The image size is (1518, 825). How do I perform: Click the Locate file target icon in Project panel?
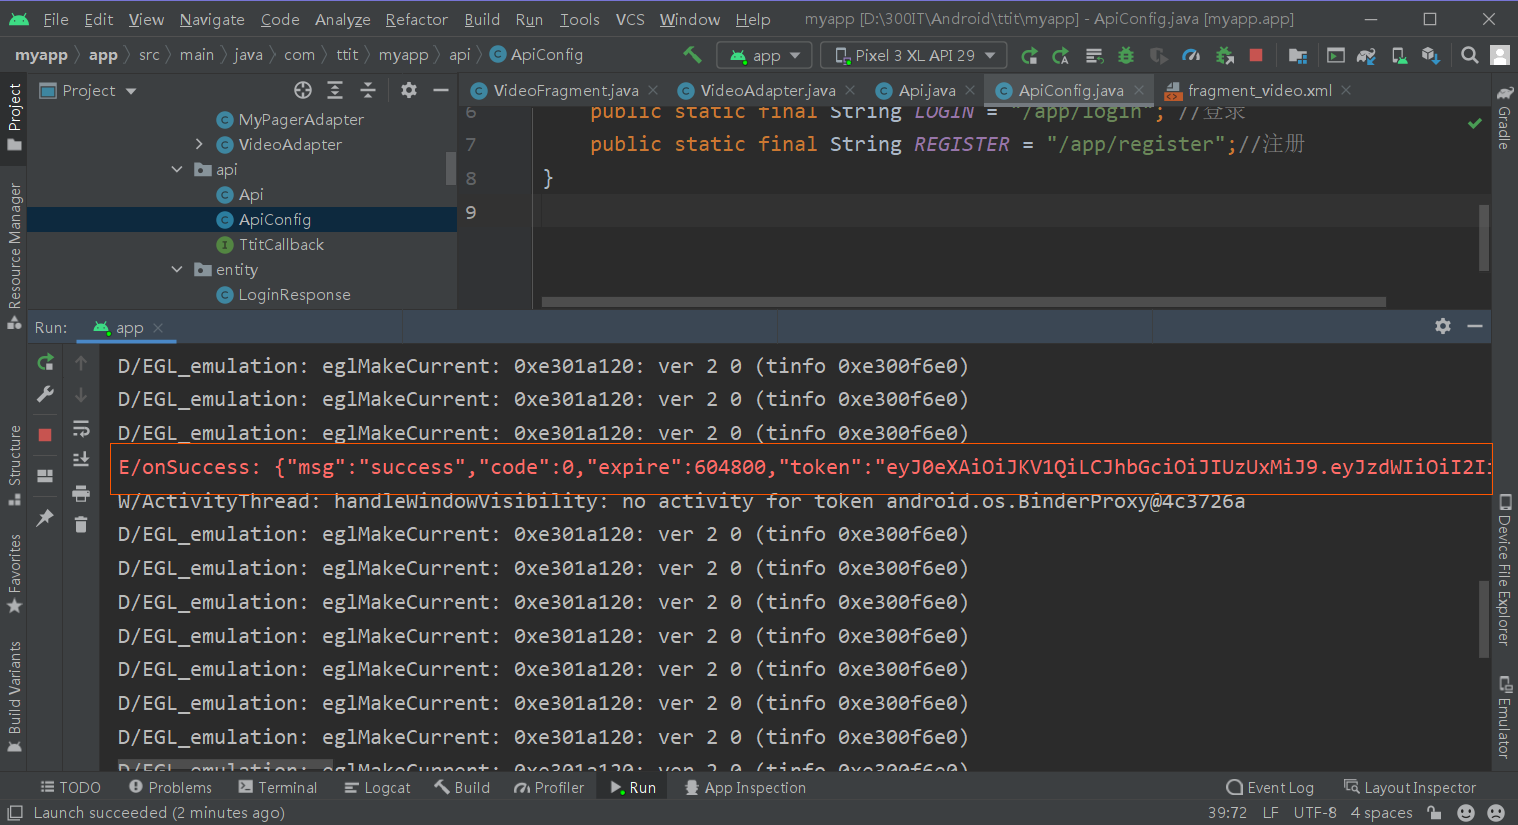[303, 91]
